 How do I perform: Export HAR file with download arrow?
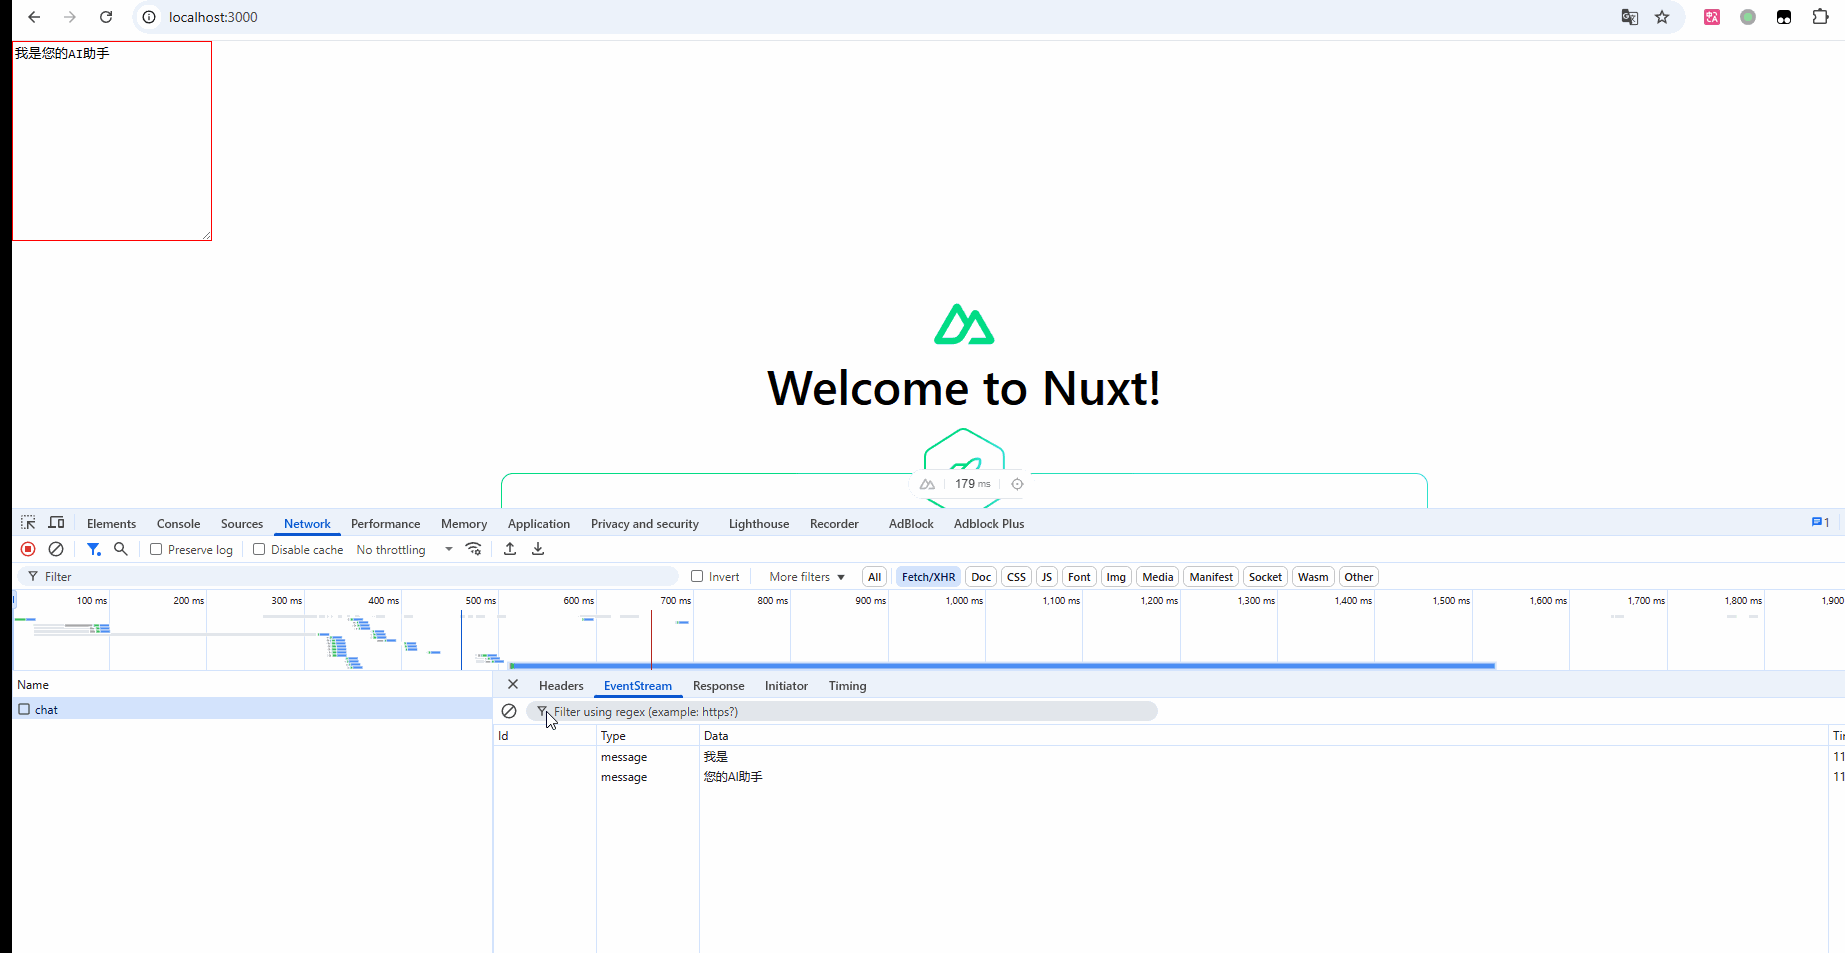coord(538,549)
